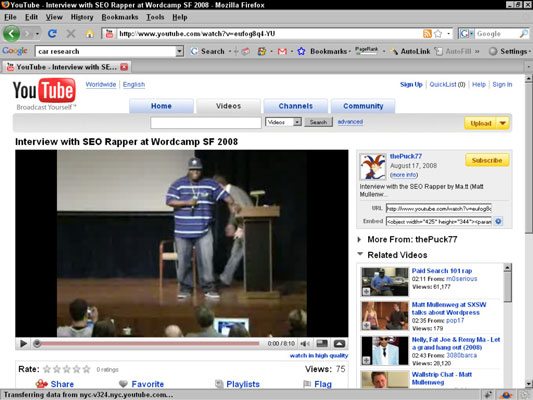Click the Sign Up link
The image size is (533, 400).
point(411,84)
